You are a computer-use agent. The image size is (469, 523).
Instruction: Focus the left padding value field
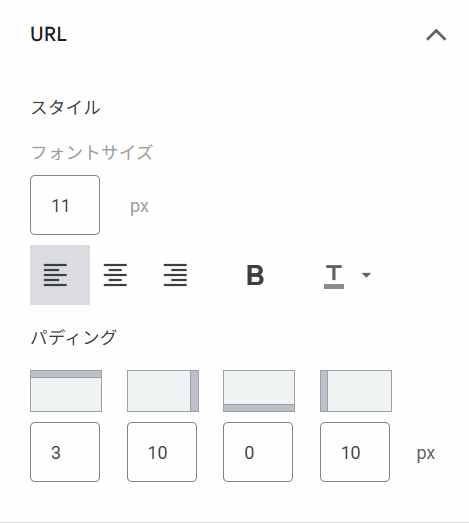355,452
